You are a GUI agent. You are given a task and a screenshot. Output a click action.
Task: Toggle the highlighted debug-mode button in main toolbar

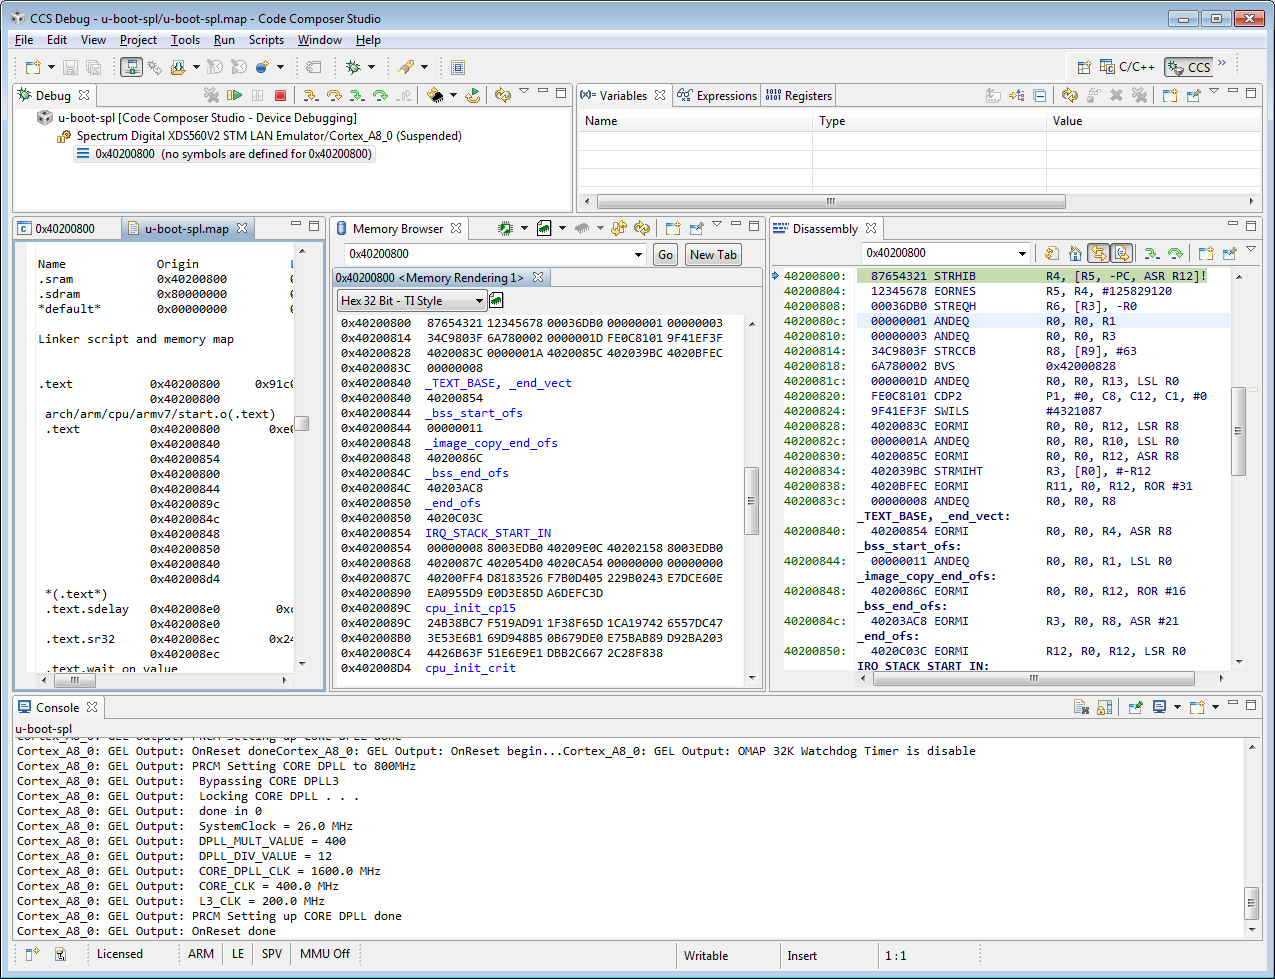click(x=131, y=67)
